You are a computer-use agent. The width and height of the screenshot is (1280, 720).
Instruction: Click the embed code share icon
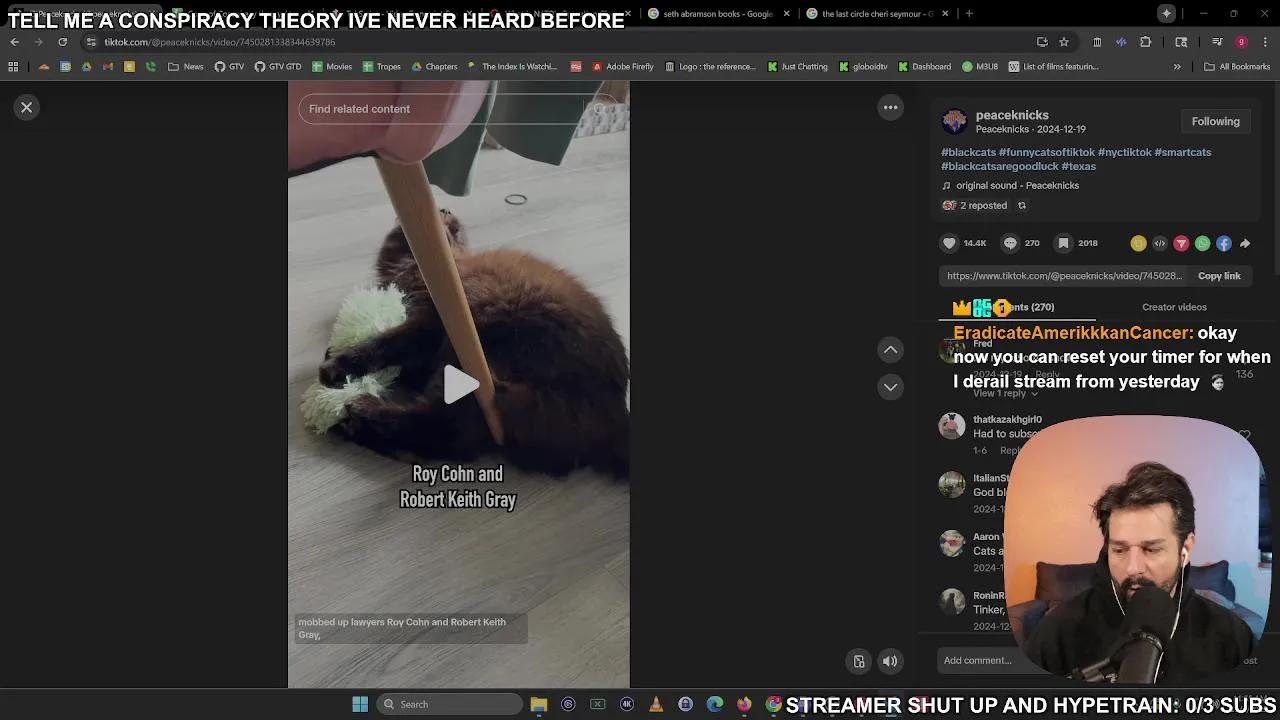pos(1159,243)
